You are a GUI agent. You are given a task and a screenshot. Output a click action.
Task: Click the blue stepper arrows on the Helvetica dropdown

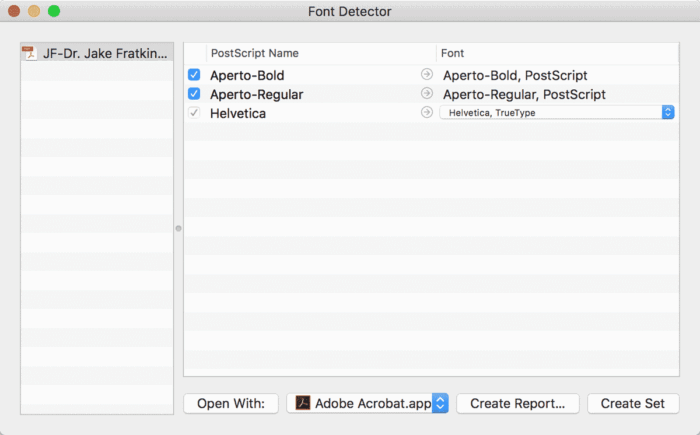pos(668,113)
